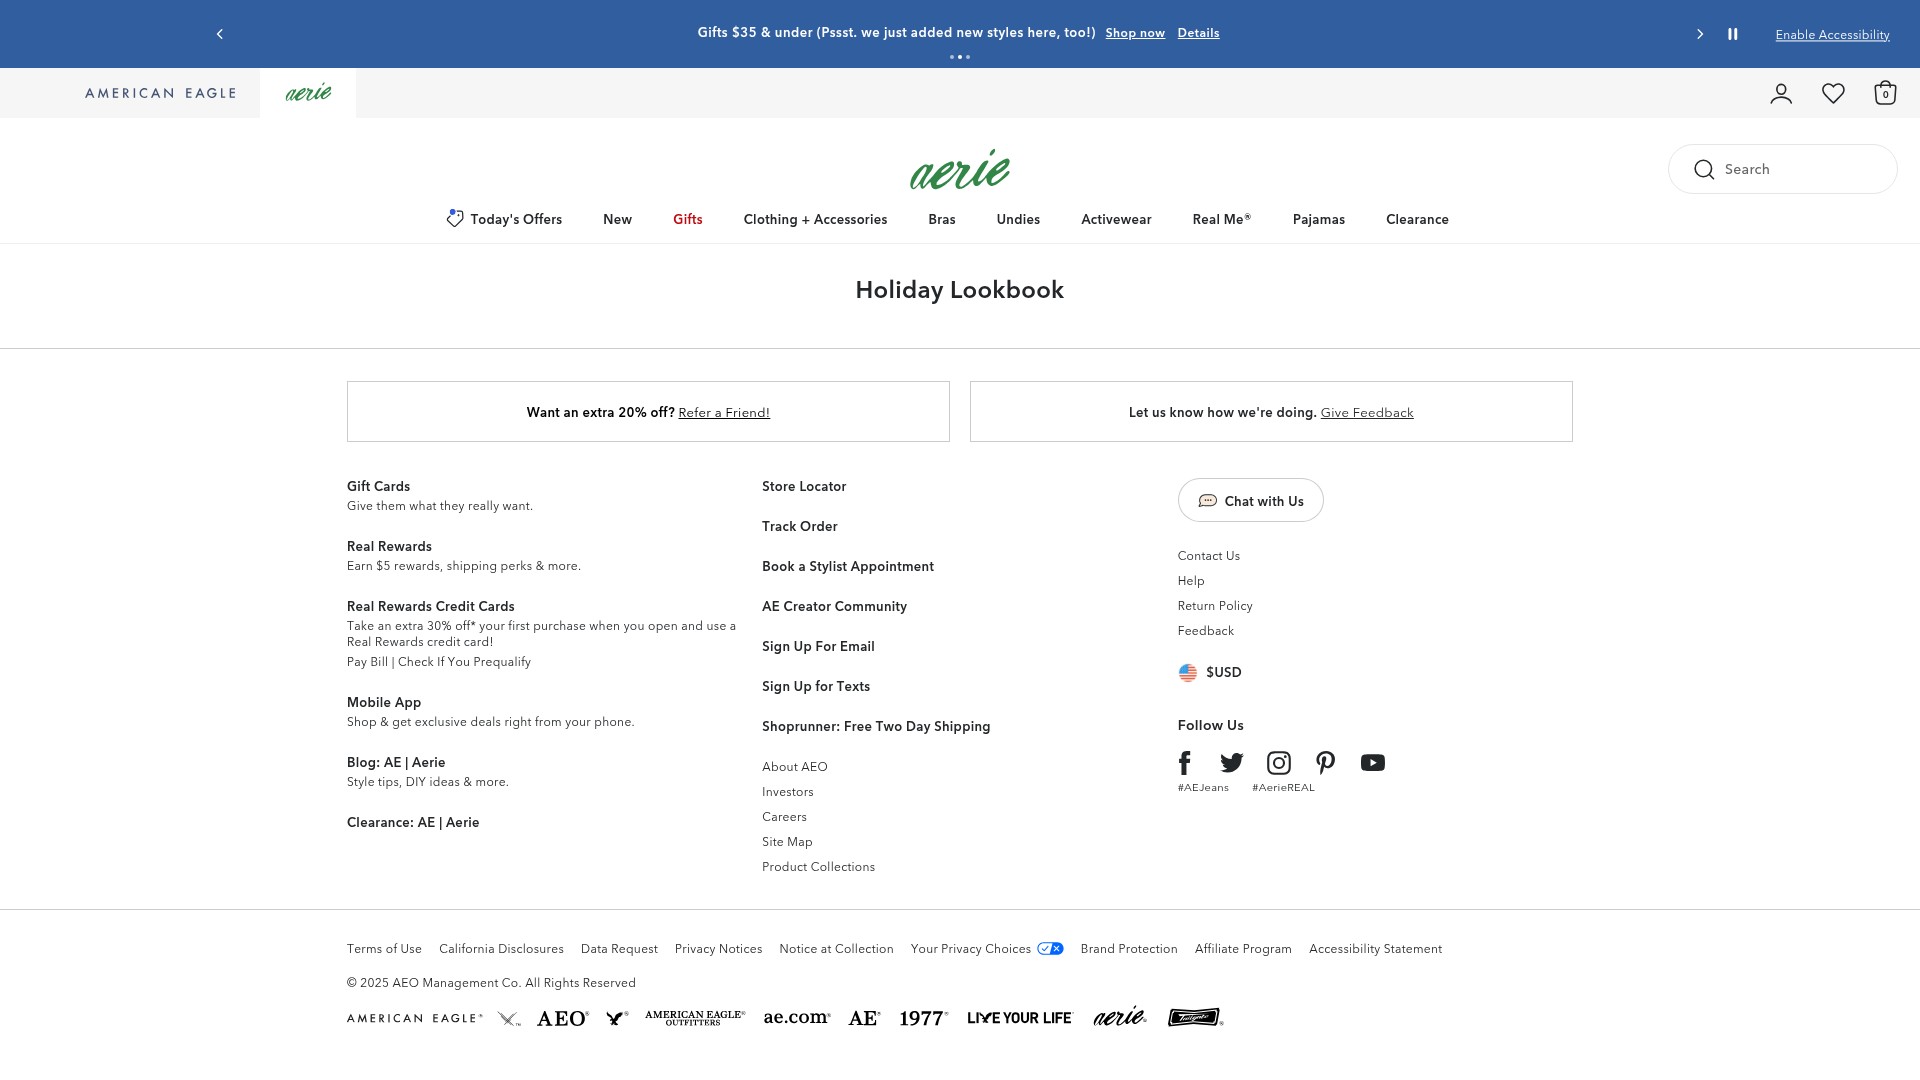Advance to next promo banner message
The width and height of the screenshot is (1920, 1080).
pyautogui.click(x=1700, y=34)
